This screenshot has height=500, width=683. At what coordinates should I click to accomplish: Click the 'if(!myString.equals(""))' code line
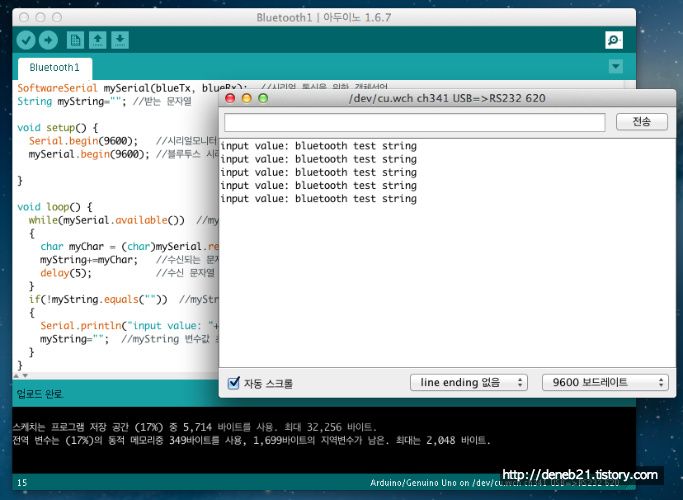(98, 300)
